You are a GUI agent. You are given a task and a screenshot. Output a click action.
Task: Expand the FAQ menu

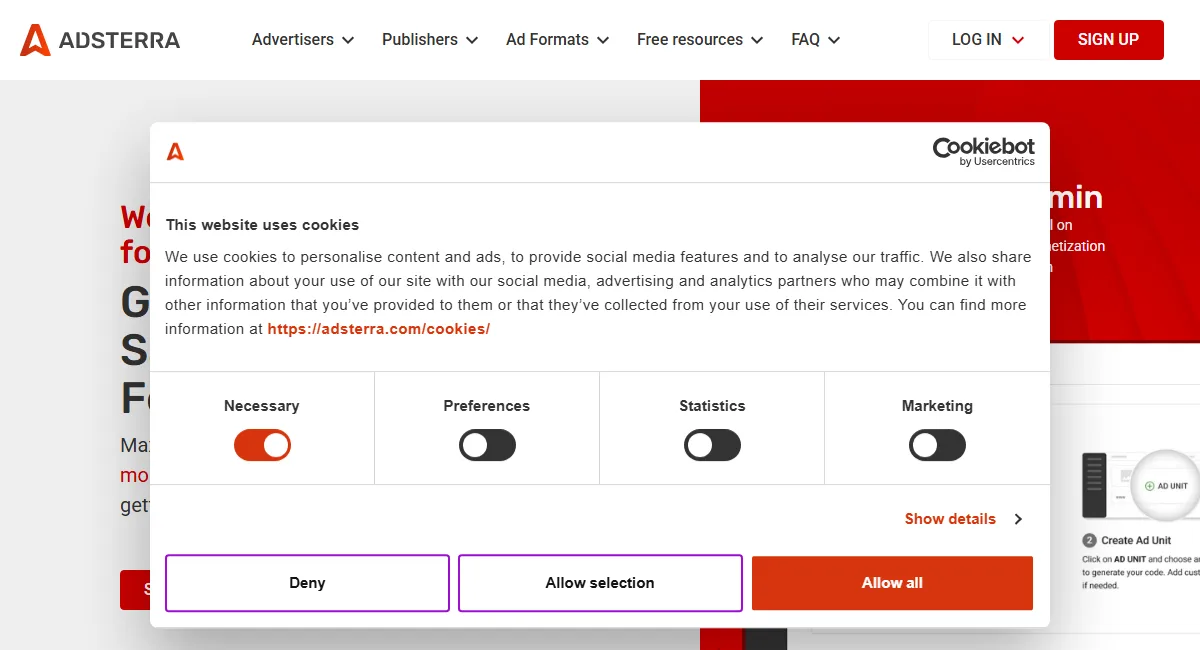tap(816, 40)
